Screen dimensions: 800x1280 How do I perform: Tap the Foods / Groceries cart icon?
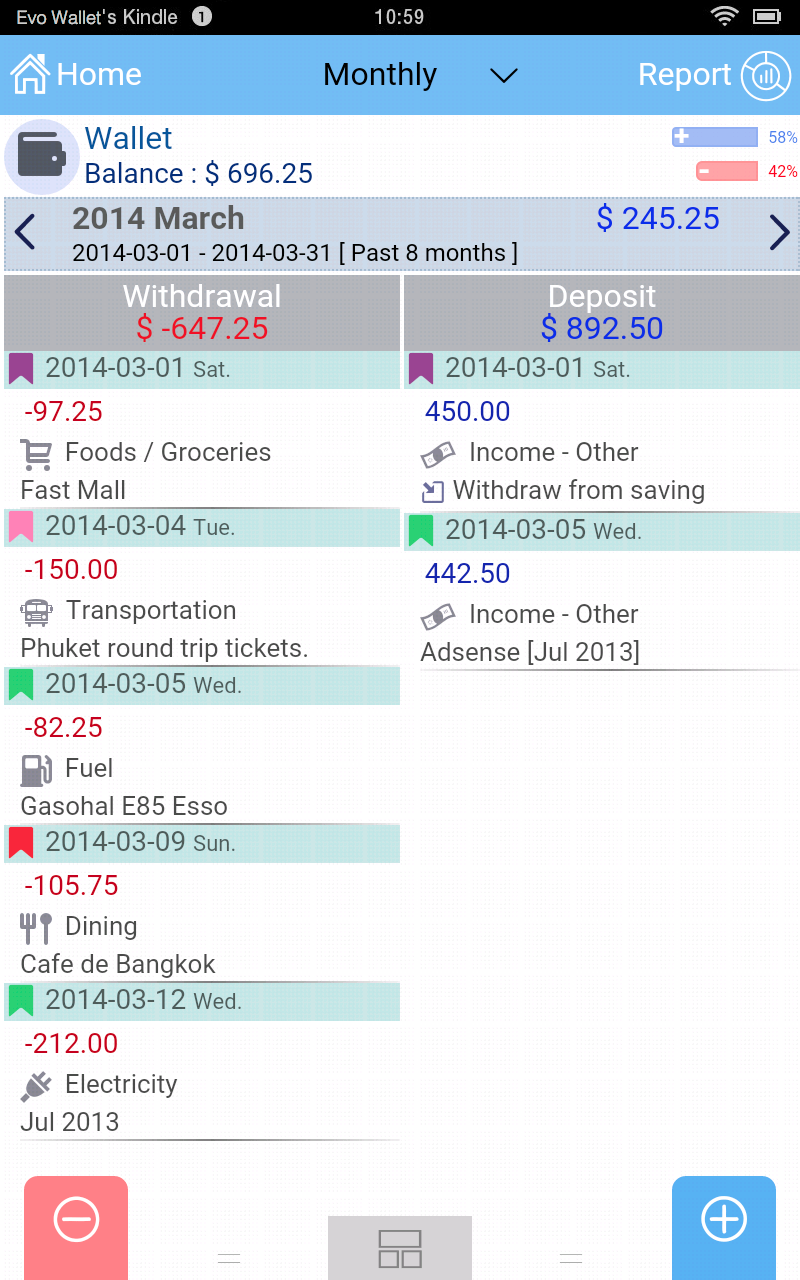pos(35,452)
